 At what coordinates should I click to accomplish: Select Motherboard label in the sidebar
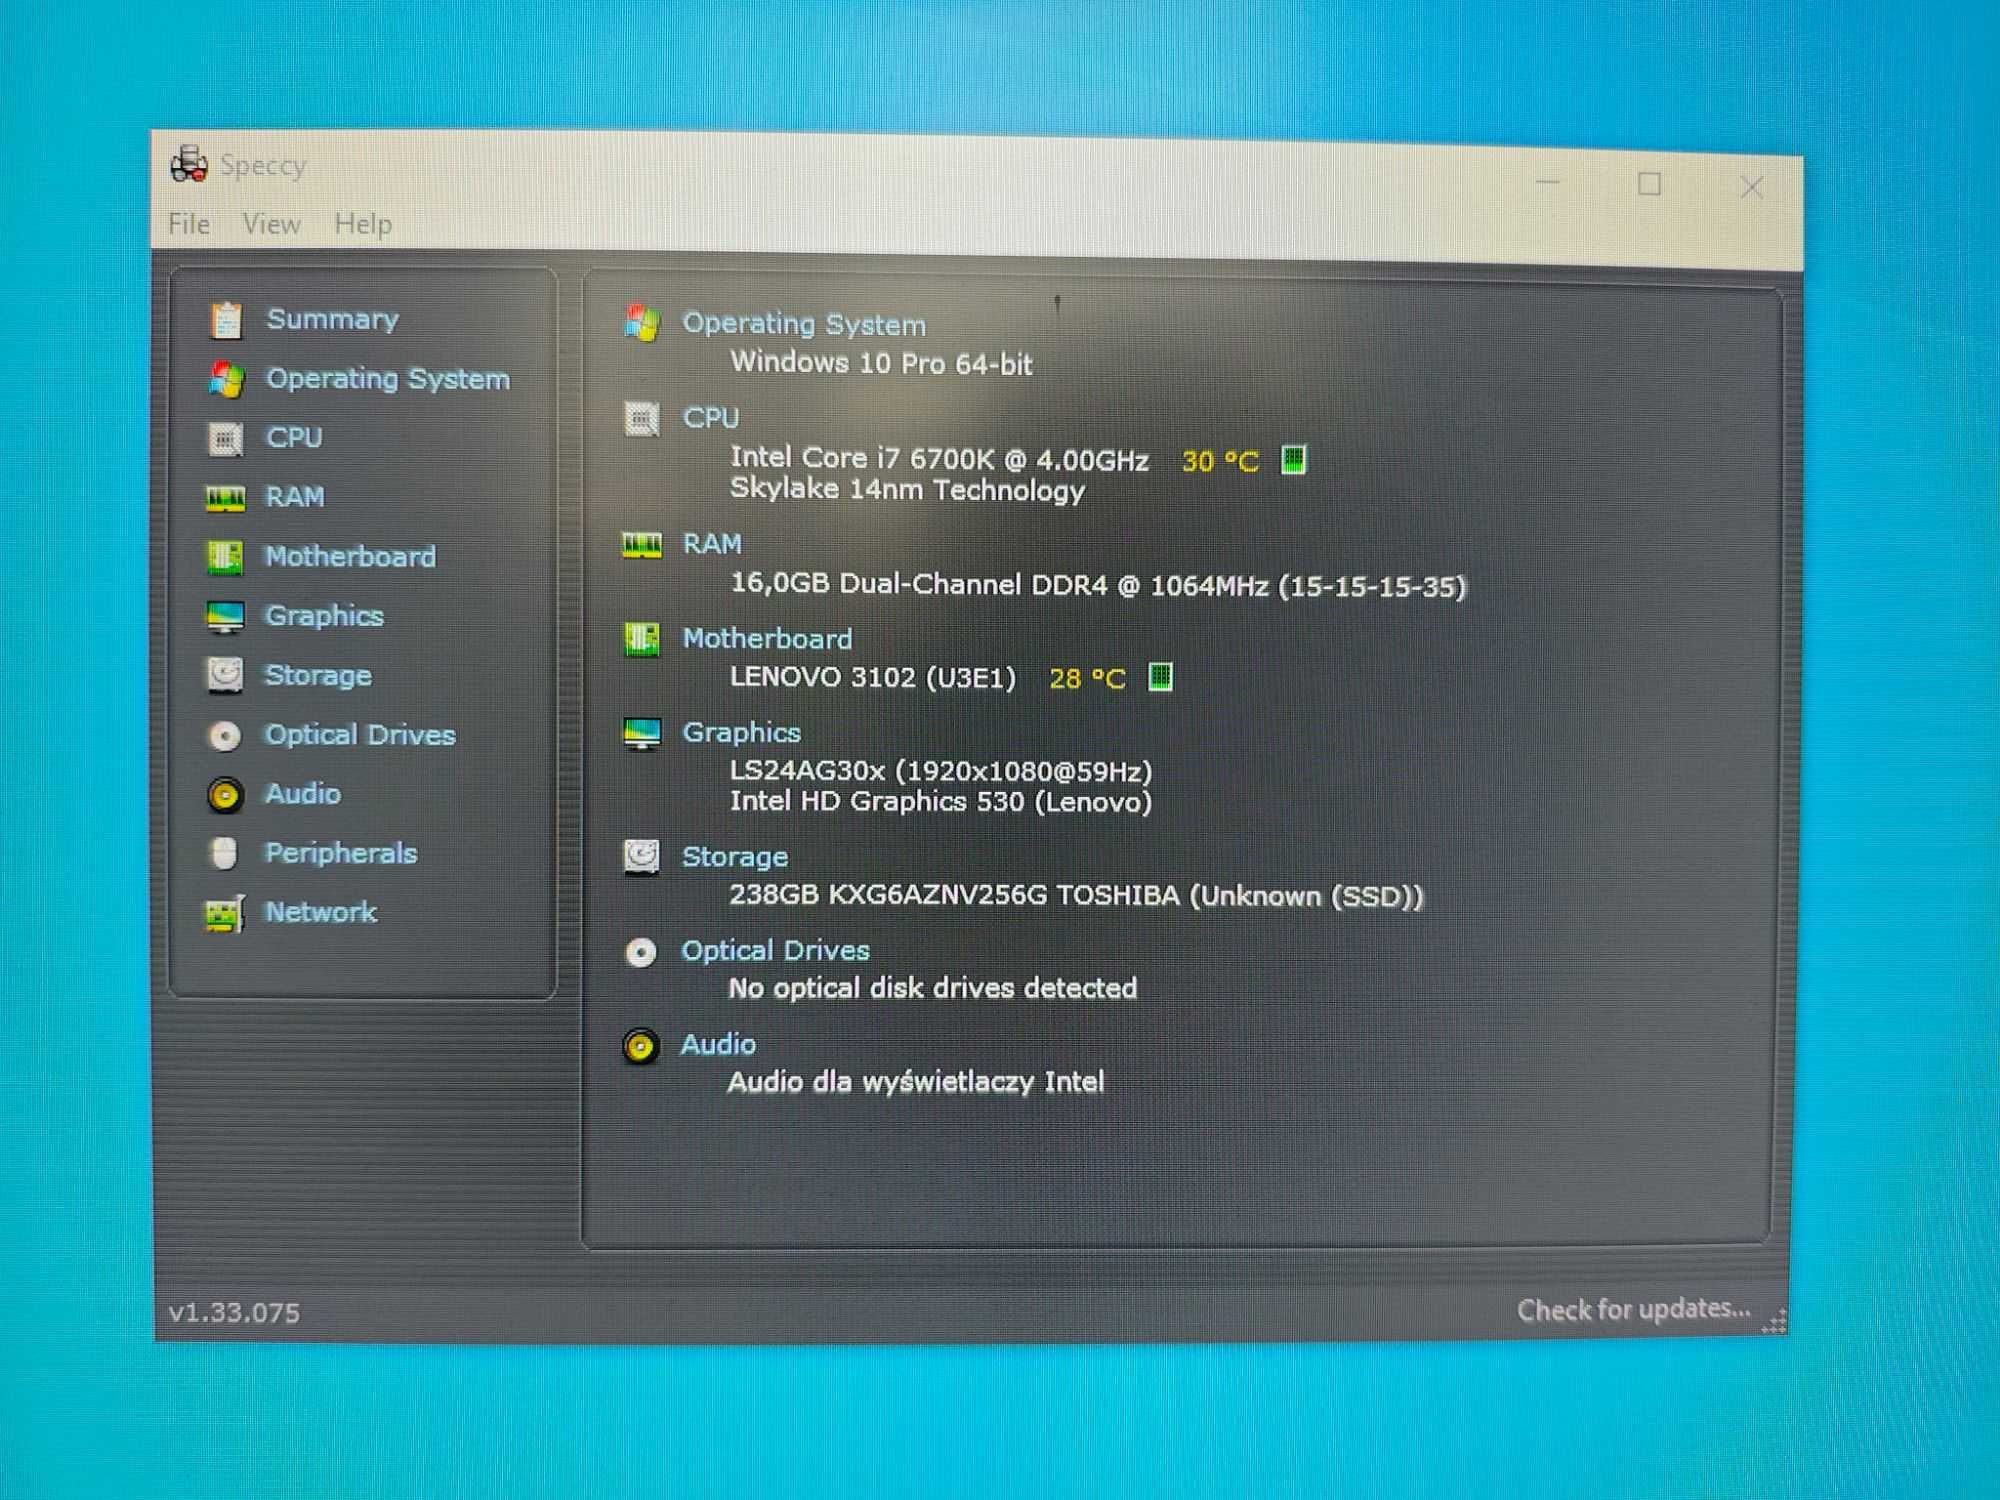[x=350, y=556]
